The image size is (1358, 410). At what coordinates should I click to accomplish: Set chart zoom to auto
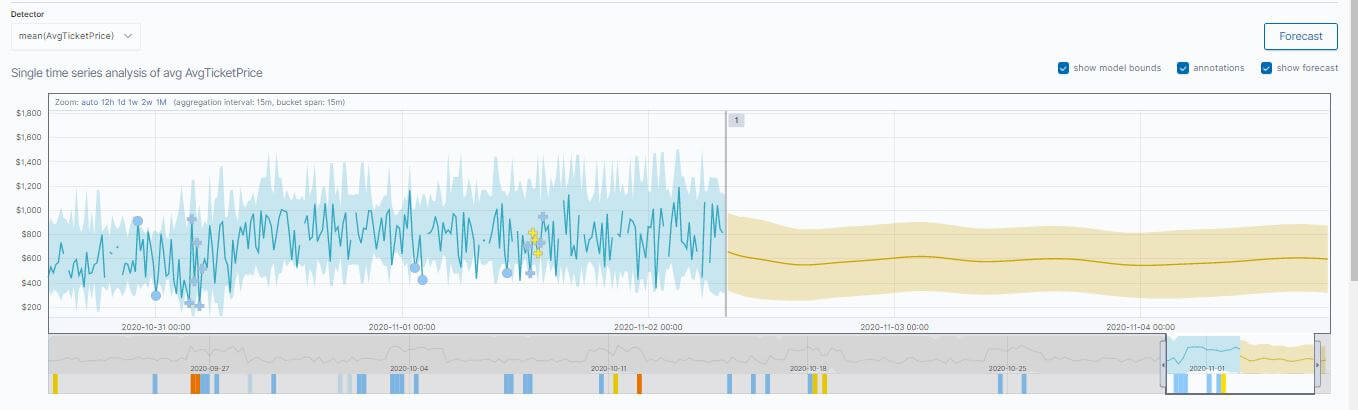coord(90,103)
